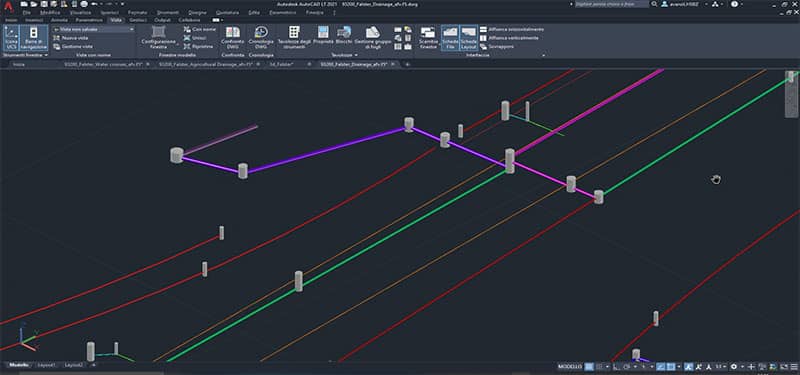The height and width of the screenshot is (375, 800).
Task: Toggle the Schede File button
Action: coord(450,38)
